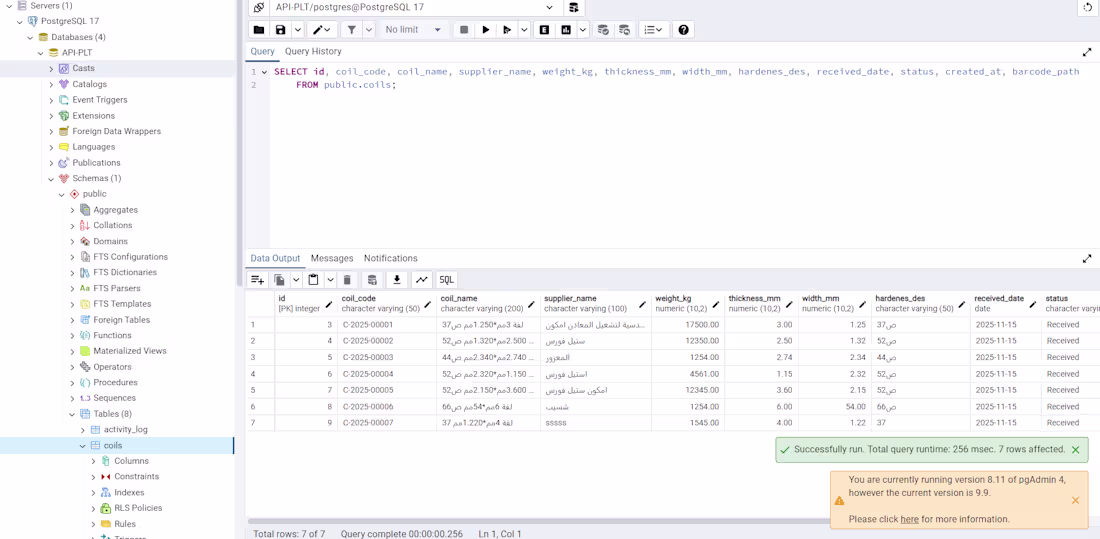Close the pgAdmin version warning

1075,500
